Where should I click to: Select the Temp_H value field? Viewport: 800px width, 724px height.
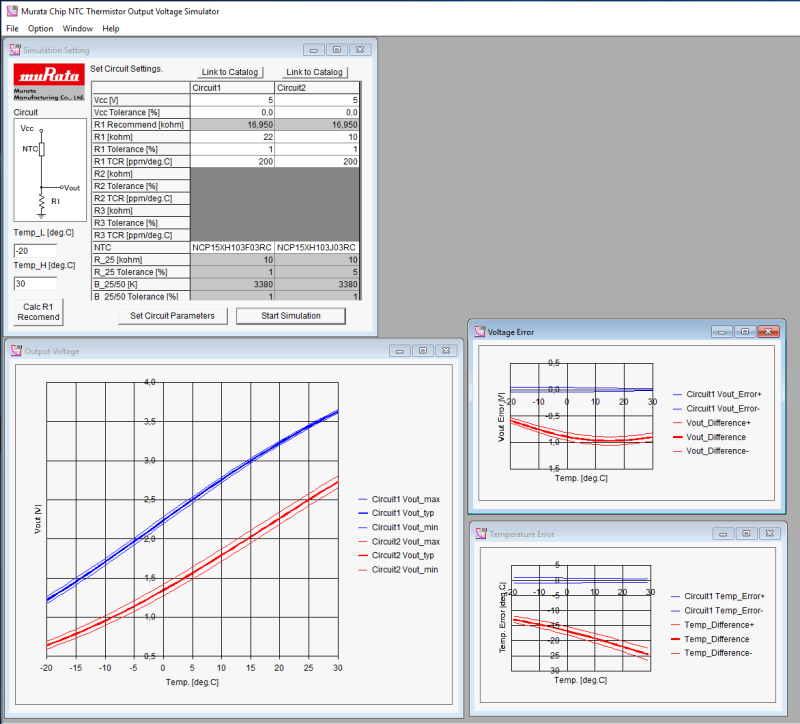35,283
